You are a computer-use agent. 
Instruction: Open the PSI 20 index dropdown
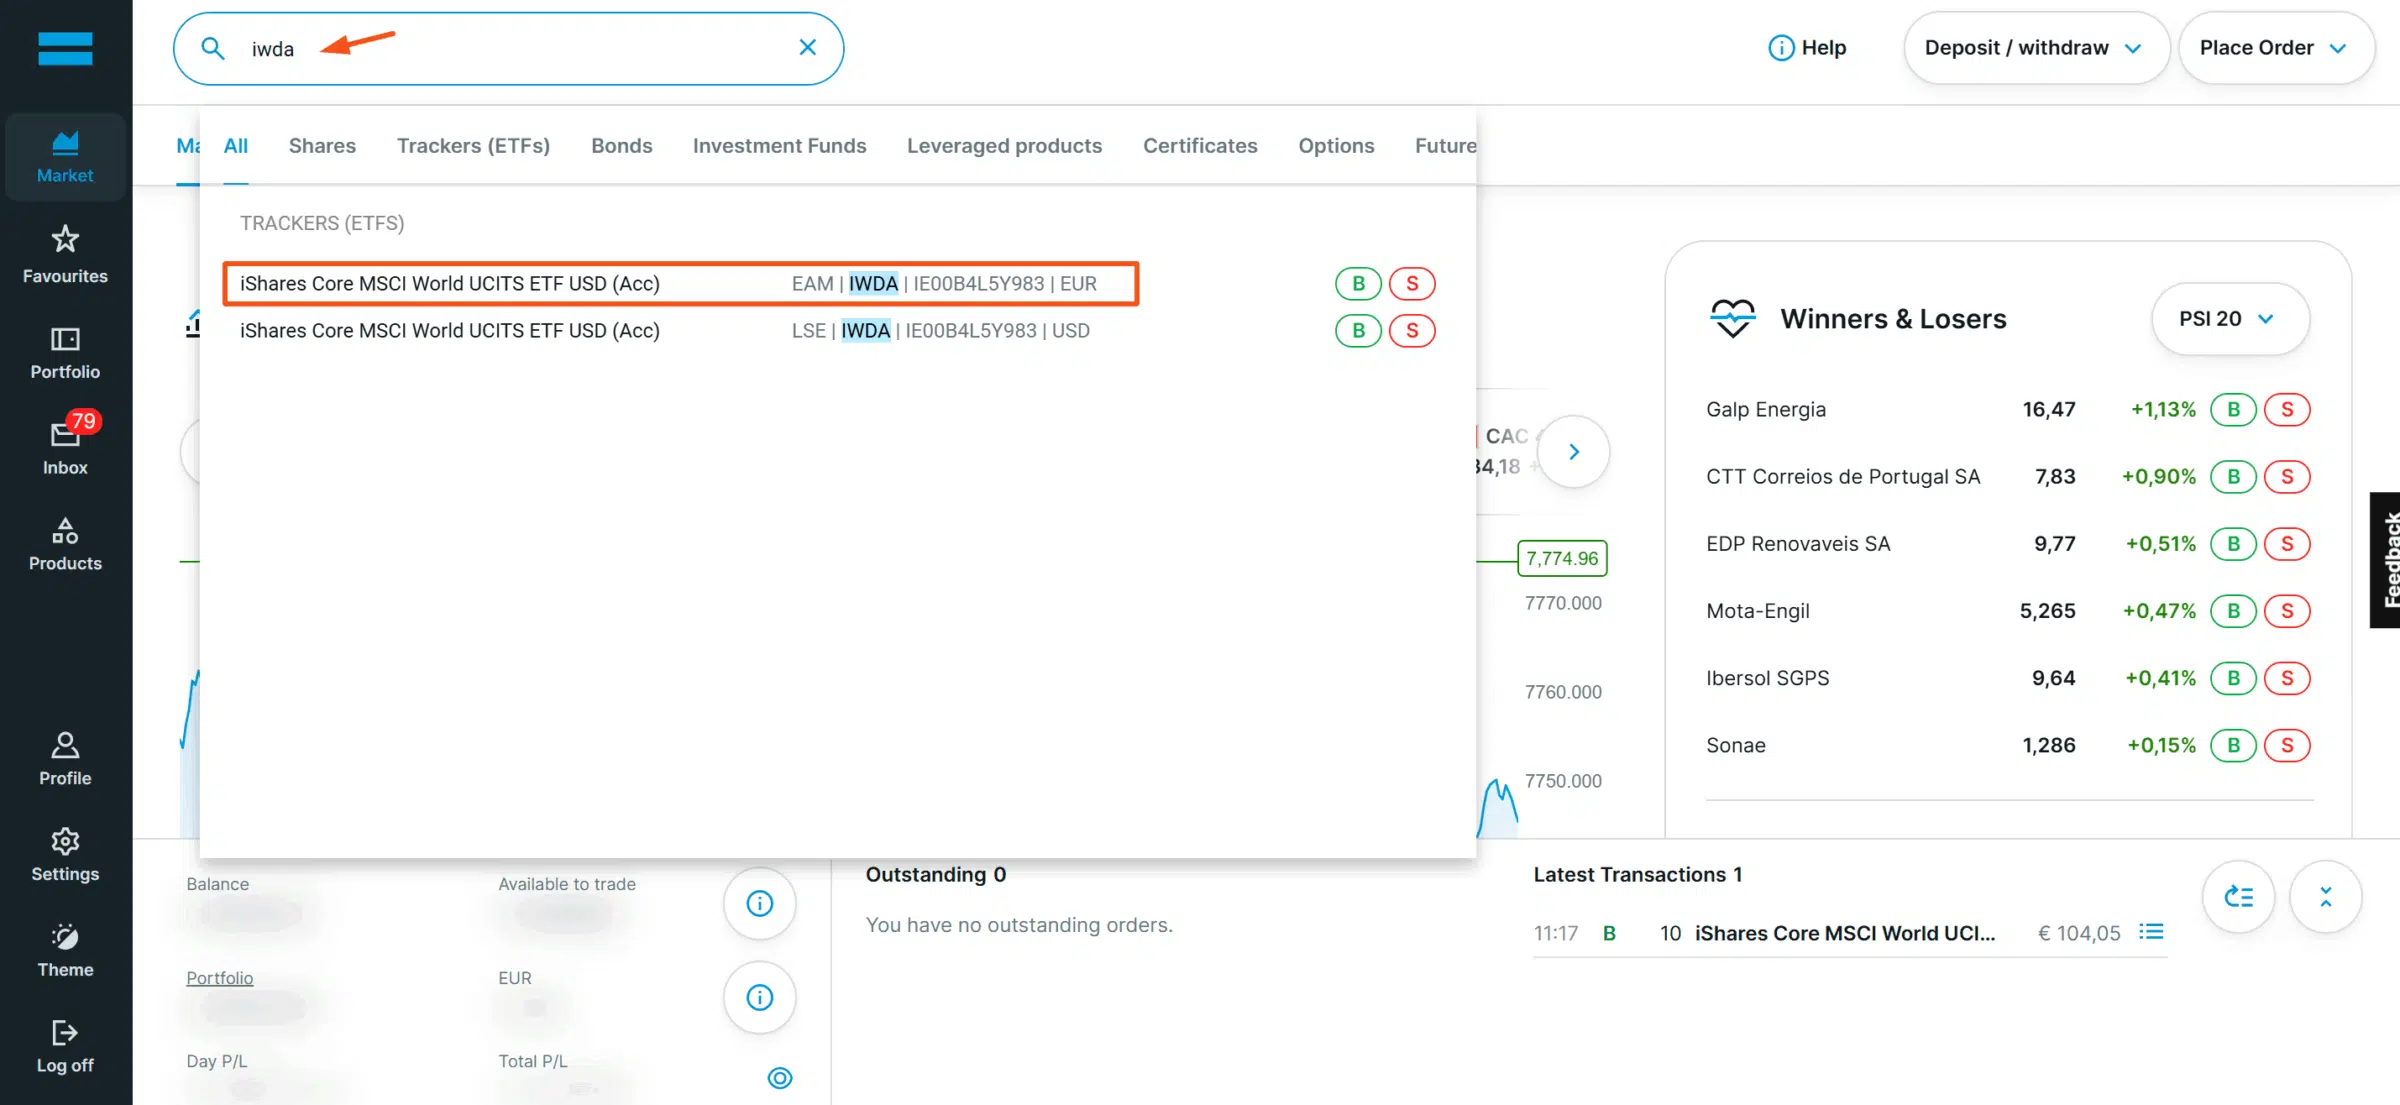(x=2229, y=319)
